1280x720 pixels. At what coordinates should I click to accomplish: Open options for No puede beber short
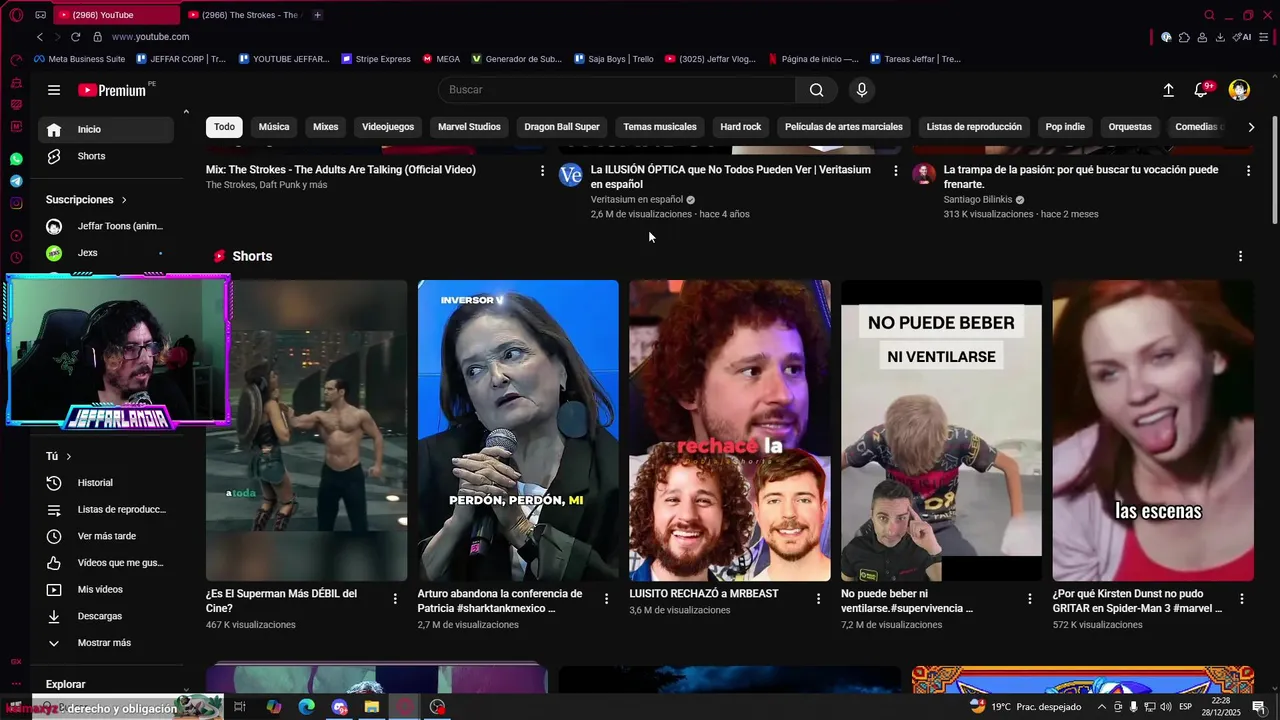coord(1030,599)
